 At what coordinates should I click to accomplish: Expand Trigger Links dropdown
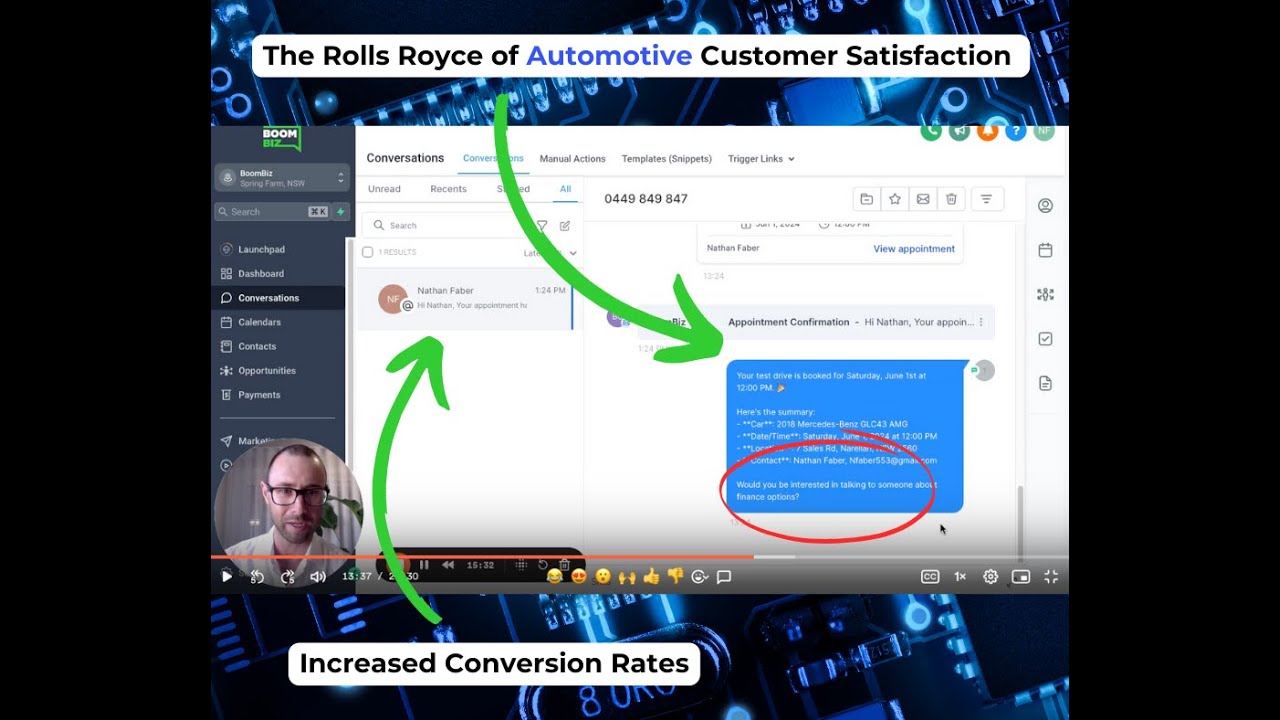761,159
